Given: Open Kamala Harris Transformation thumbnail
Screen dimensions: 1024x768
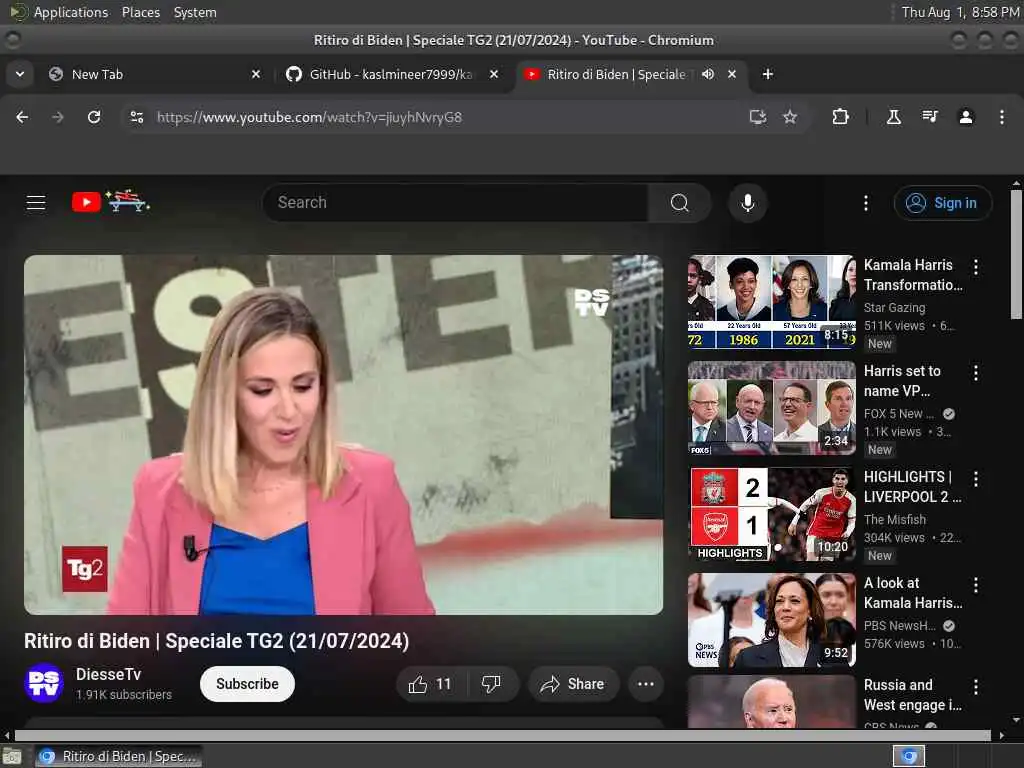Looking at the screenshot, I should pyautogui.click(x=771, y=302).
